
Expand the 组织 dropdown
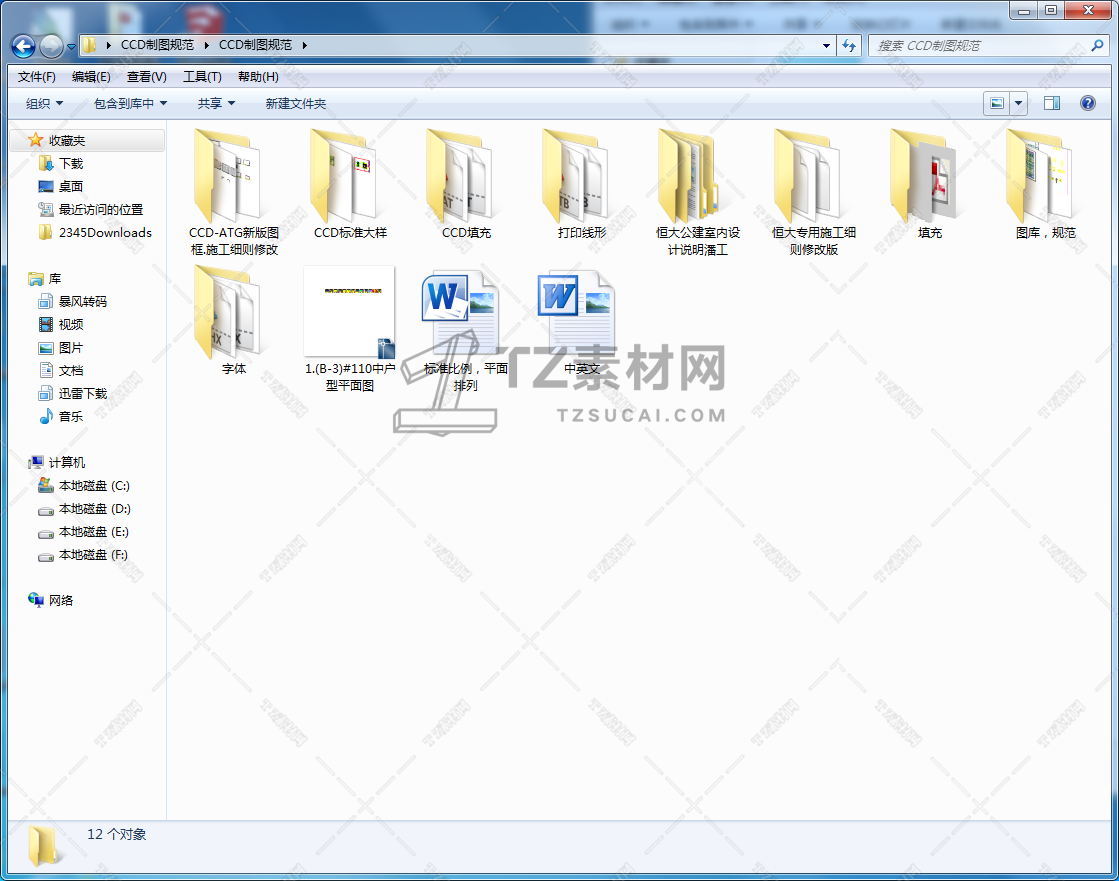(x=44, y=104)
